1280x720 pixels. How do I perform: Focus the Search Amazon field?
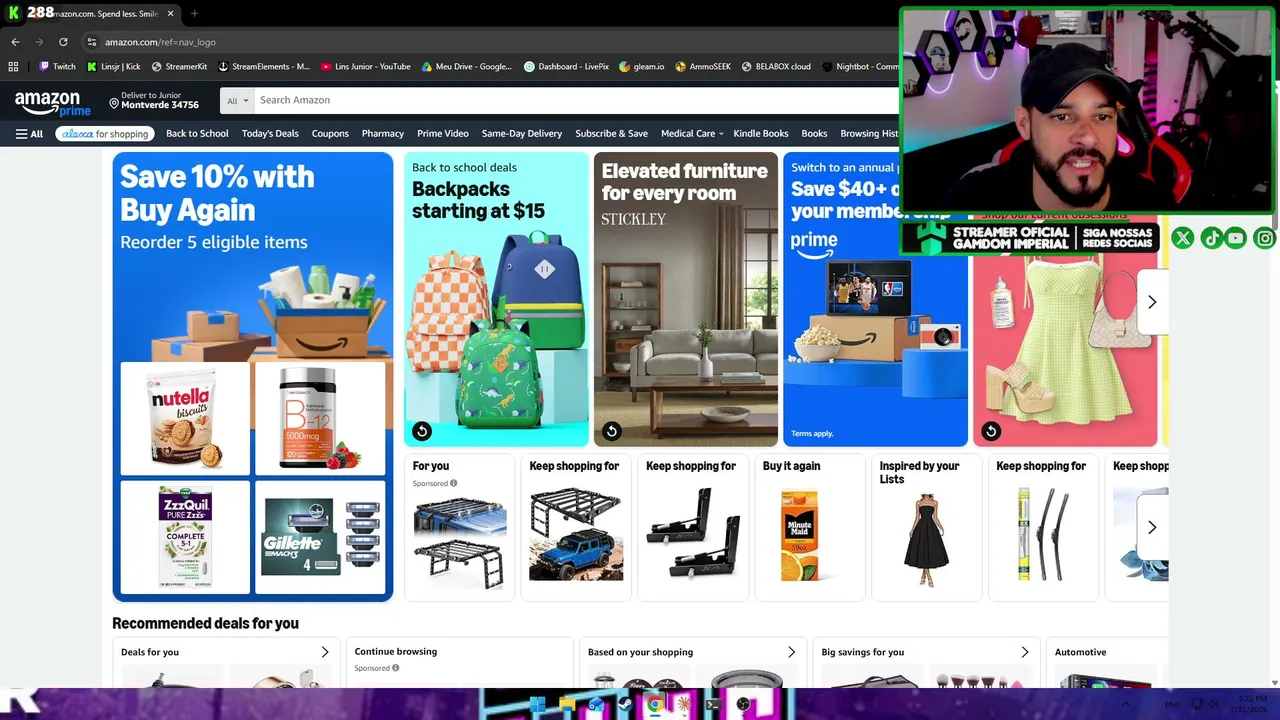[576, 100]
